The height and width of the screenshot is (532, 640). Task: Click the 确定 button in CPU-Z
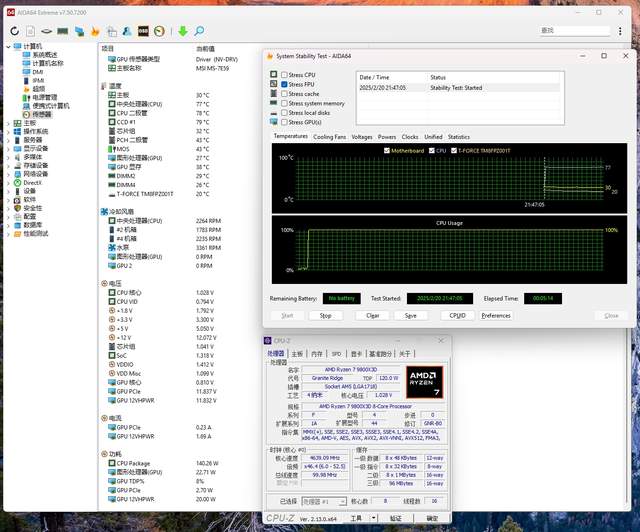432,518
